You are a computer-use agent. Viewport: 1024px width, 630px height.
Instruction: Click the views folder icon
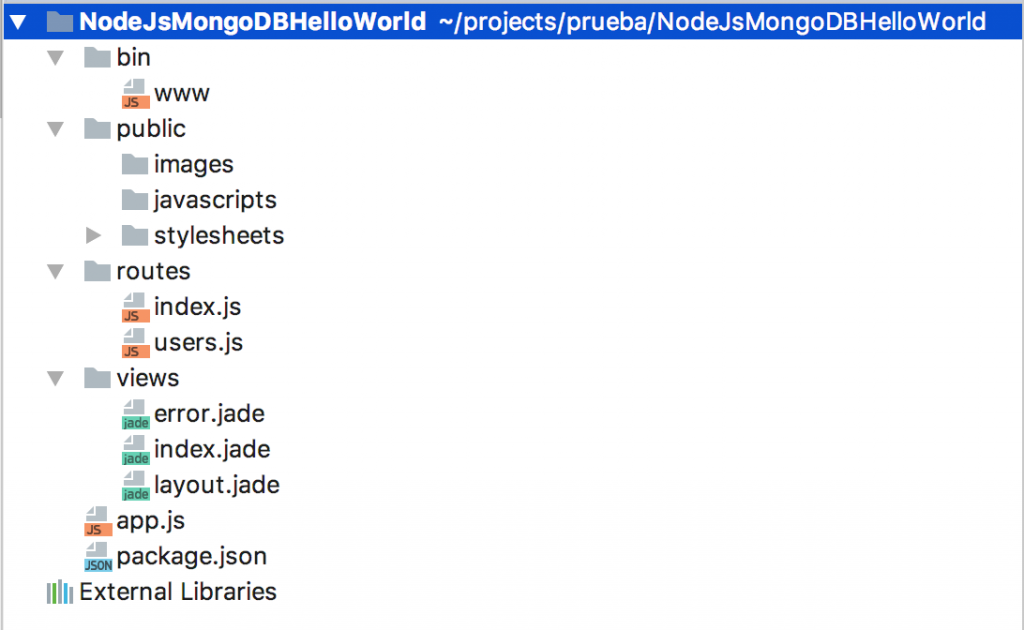pyautogui.click(x=97, y=378)
